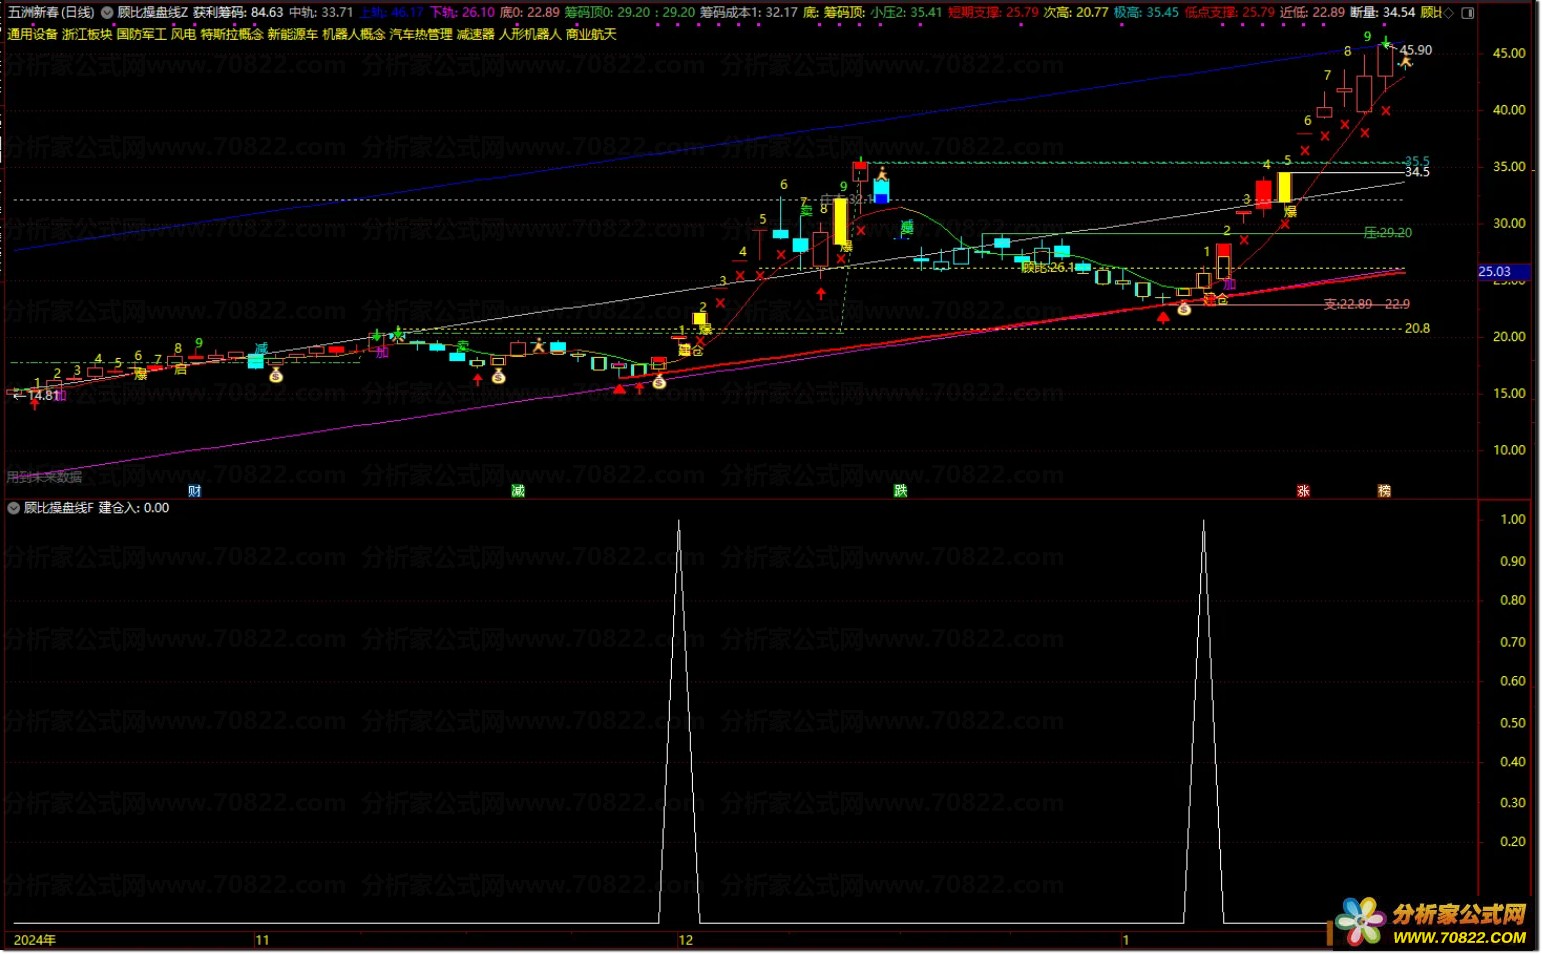Click the diamond icon at top right

click(1449, 13)
